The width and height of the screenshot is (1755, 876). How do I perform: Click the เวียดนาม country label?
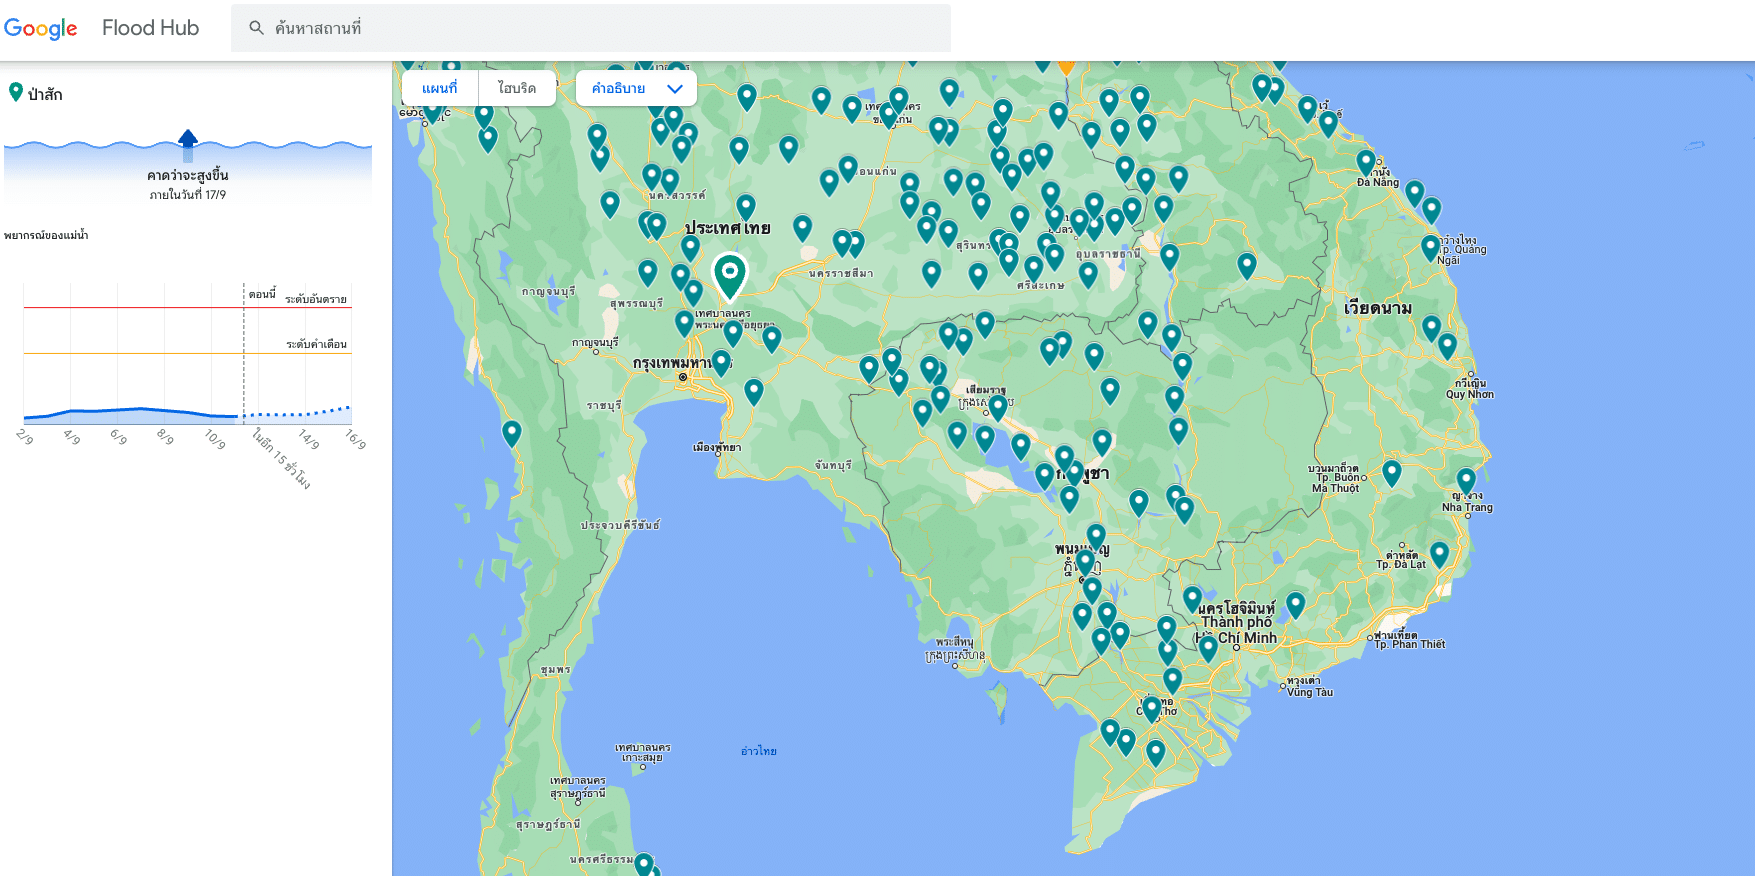point(1378,308)
